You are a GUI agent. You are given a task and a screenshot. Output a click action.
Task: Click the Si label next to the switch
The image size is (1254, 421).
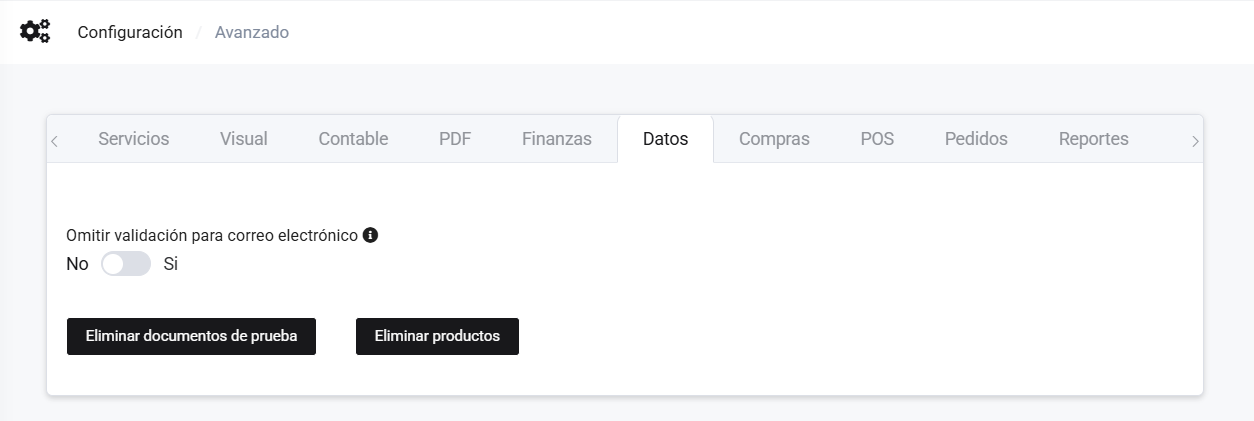tap(170, 264)
